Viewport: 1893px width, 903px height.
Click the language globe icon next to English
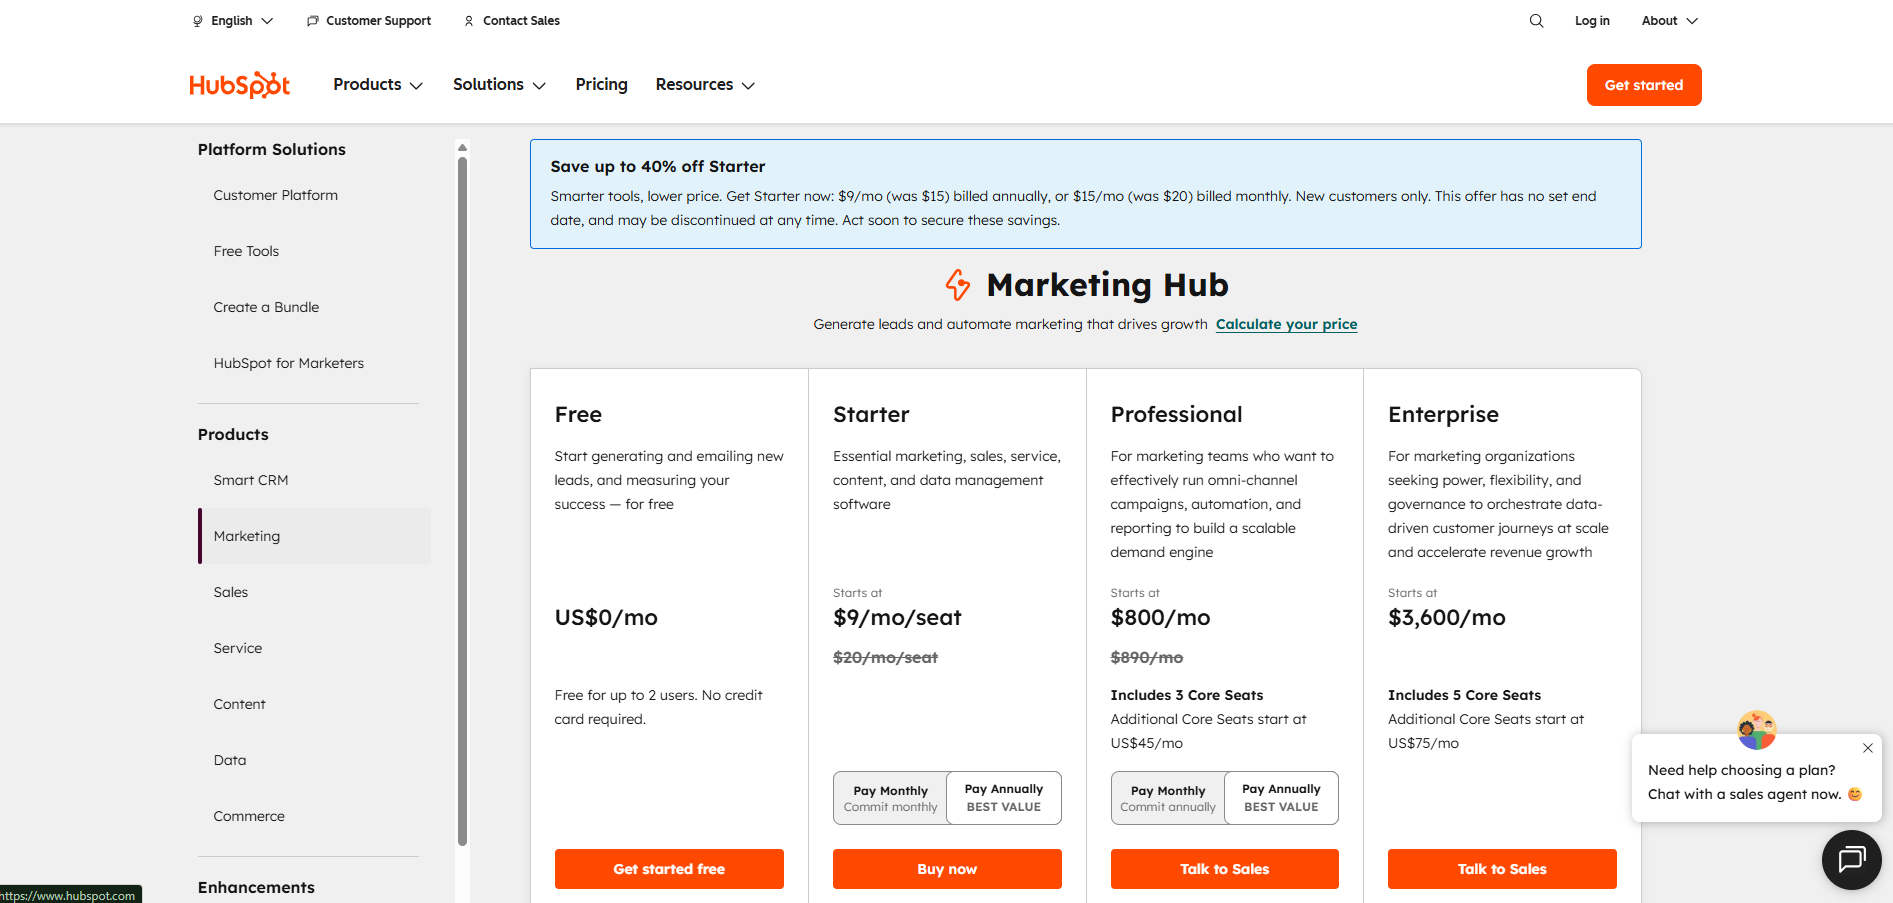pyautogui.click(x=197, y=20)
